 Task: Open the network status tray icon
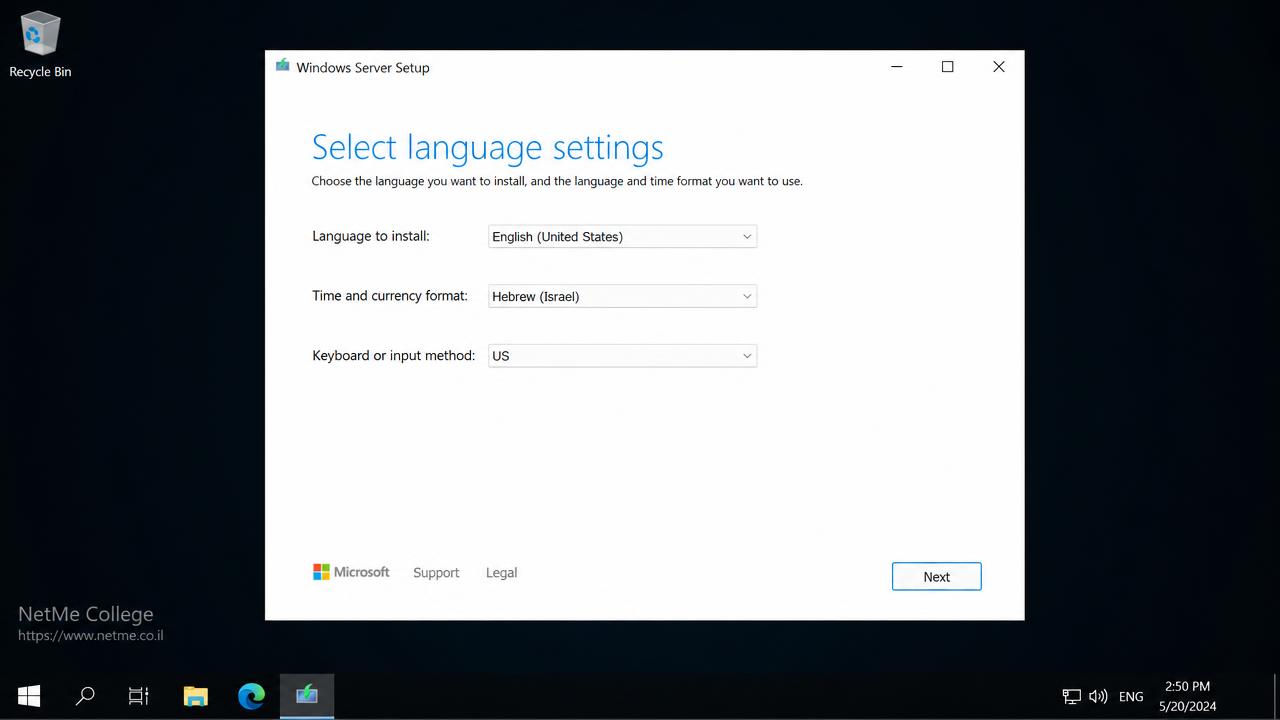[x=1071, y=696]
